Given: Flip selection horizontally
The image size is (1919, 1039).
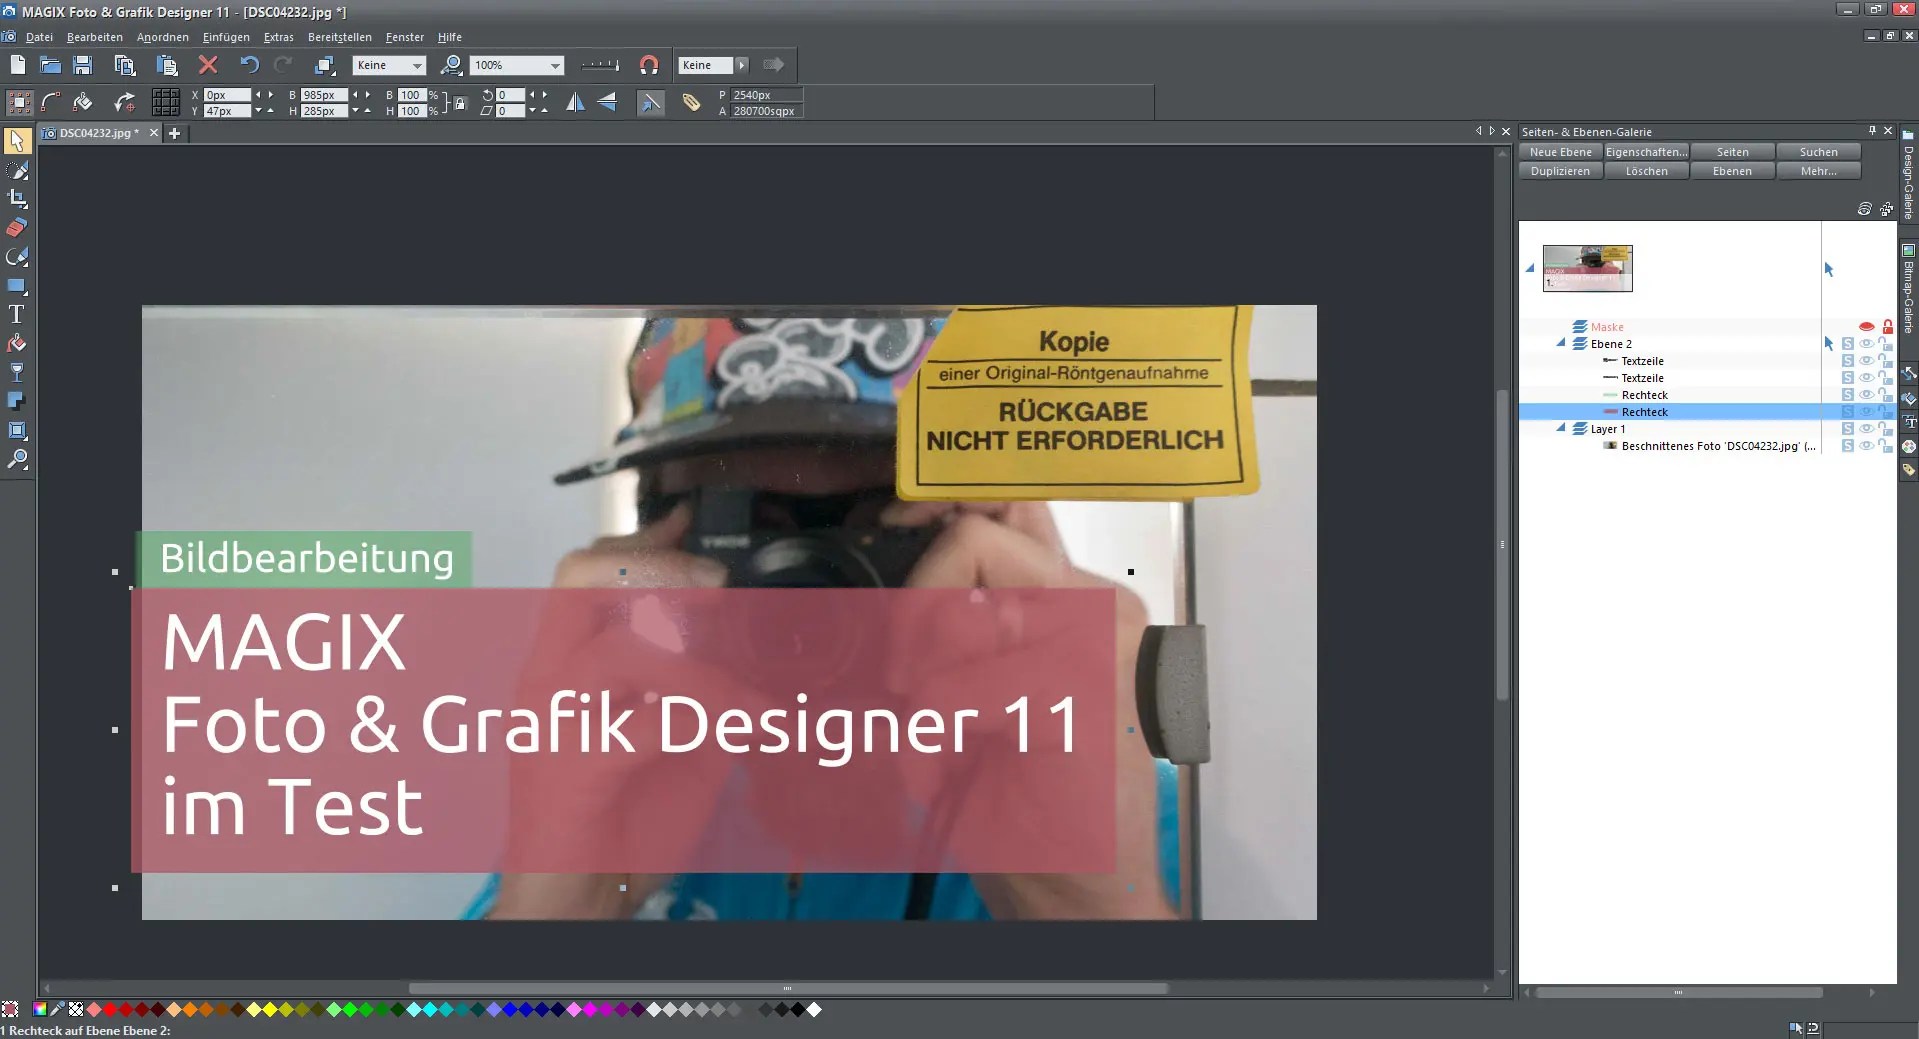Looking at the screenshot, I should pyautogui.click(x=575, y=102).
